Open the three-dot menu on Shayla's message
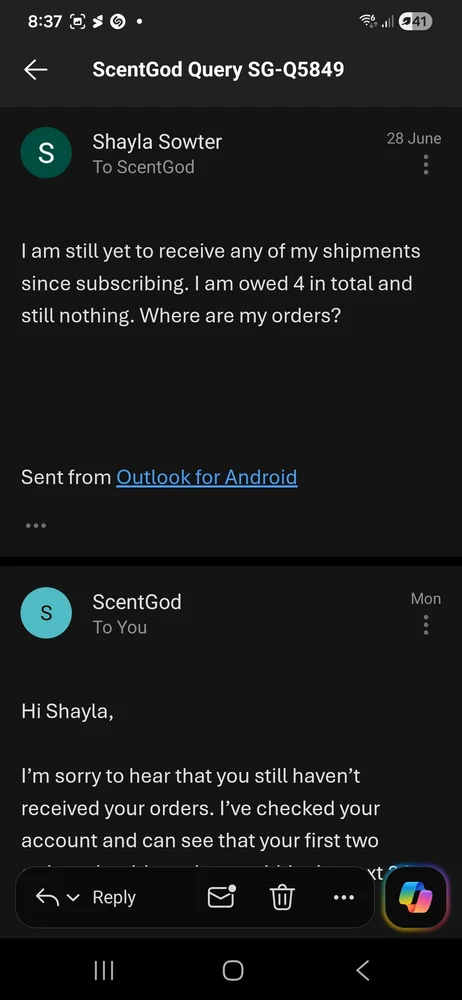 tap(426, 165)
